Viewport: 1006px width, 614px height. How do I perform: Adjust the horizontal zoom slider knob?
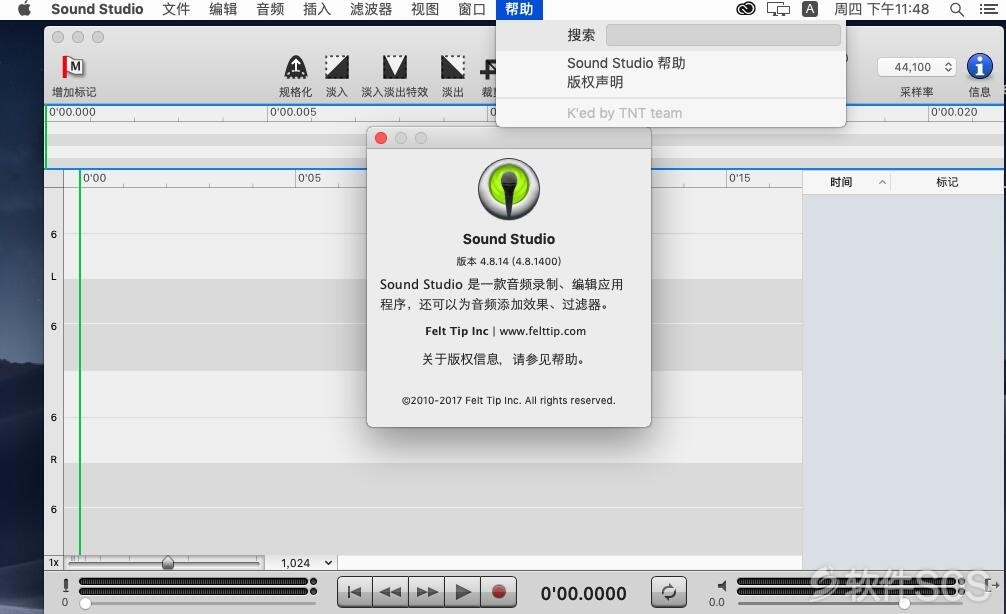pyautogui.click(x=167, y=563)
